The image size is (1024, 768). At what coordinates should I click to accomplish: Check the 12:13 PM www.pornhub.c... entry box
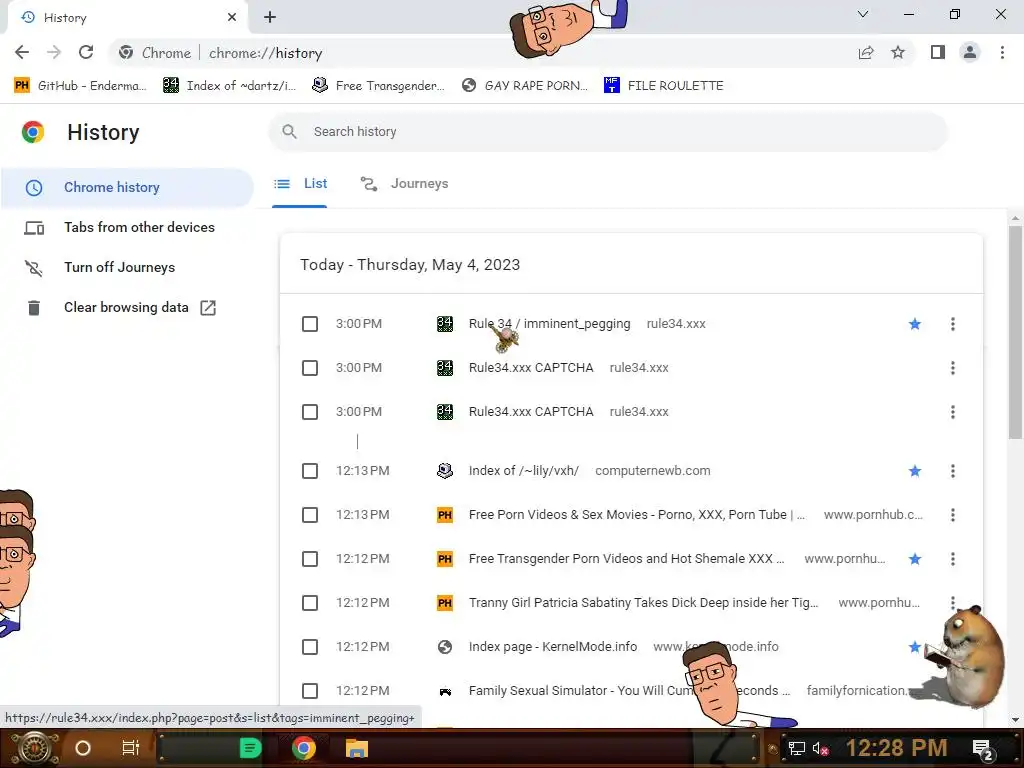310,515
